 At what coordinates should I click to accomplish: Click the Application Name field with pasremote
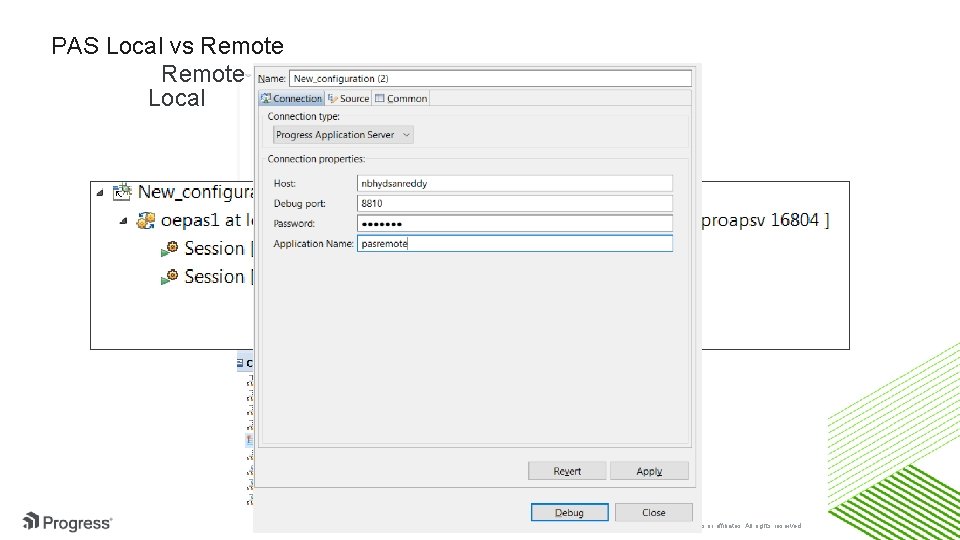tap(514, 244)
